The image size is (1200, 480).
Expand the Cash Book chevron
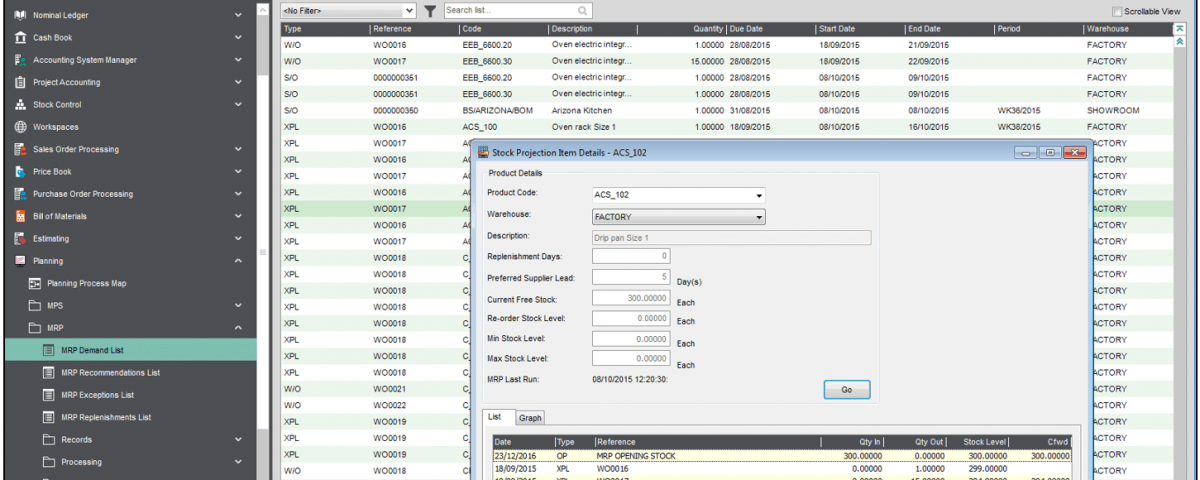238,37
